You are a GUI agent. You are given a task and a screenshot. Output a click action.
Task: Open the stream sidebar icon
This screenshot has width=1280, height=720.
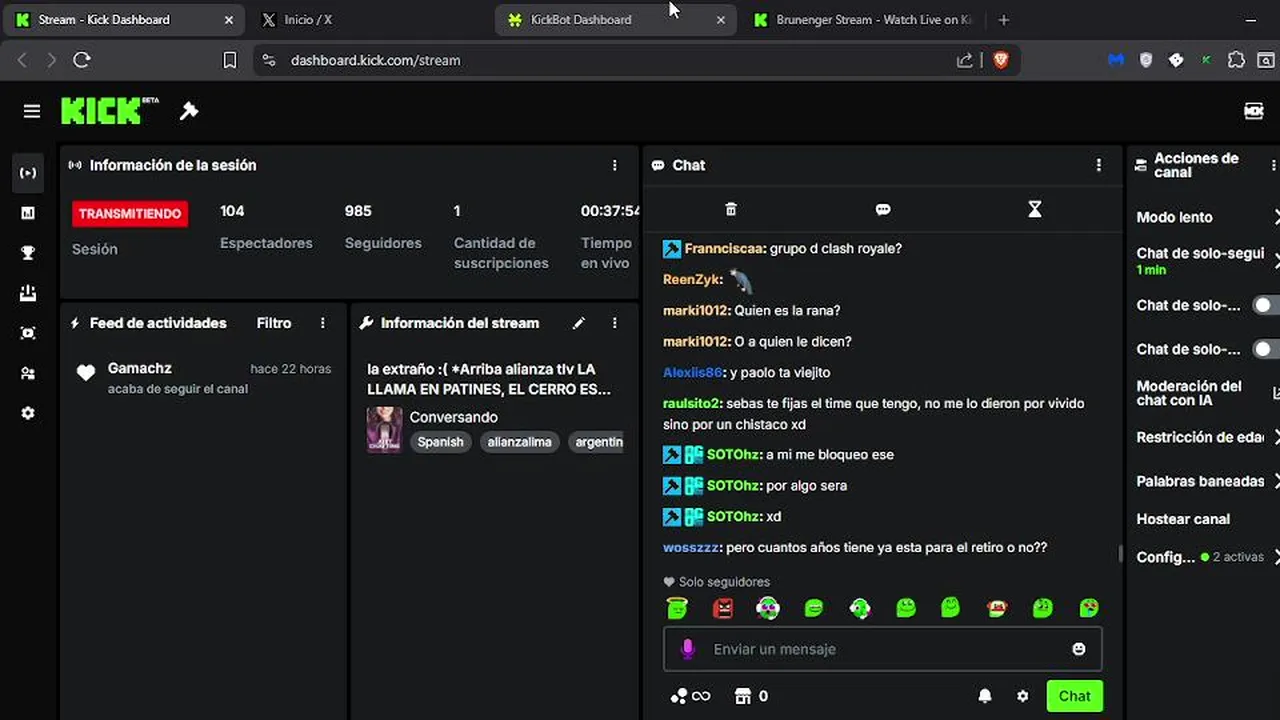28,173
